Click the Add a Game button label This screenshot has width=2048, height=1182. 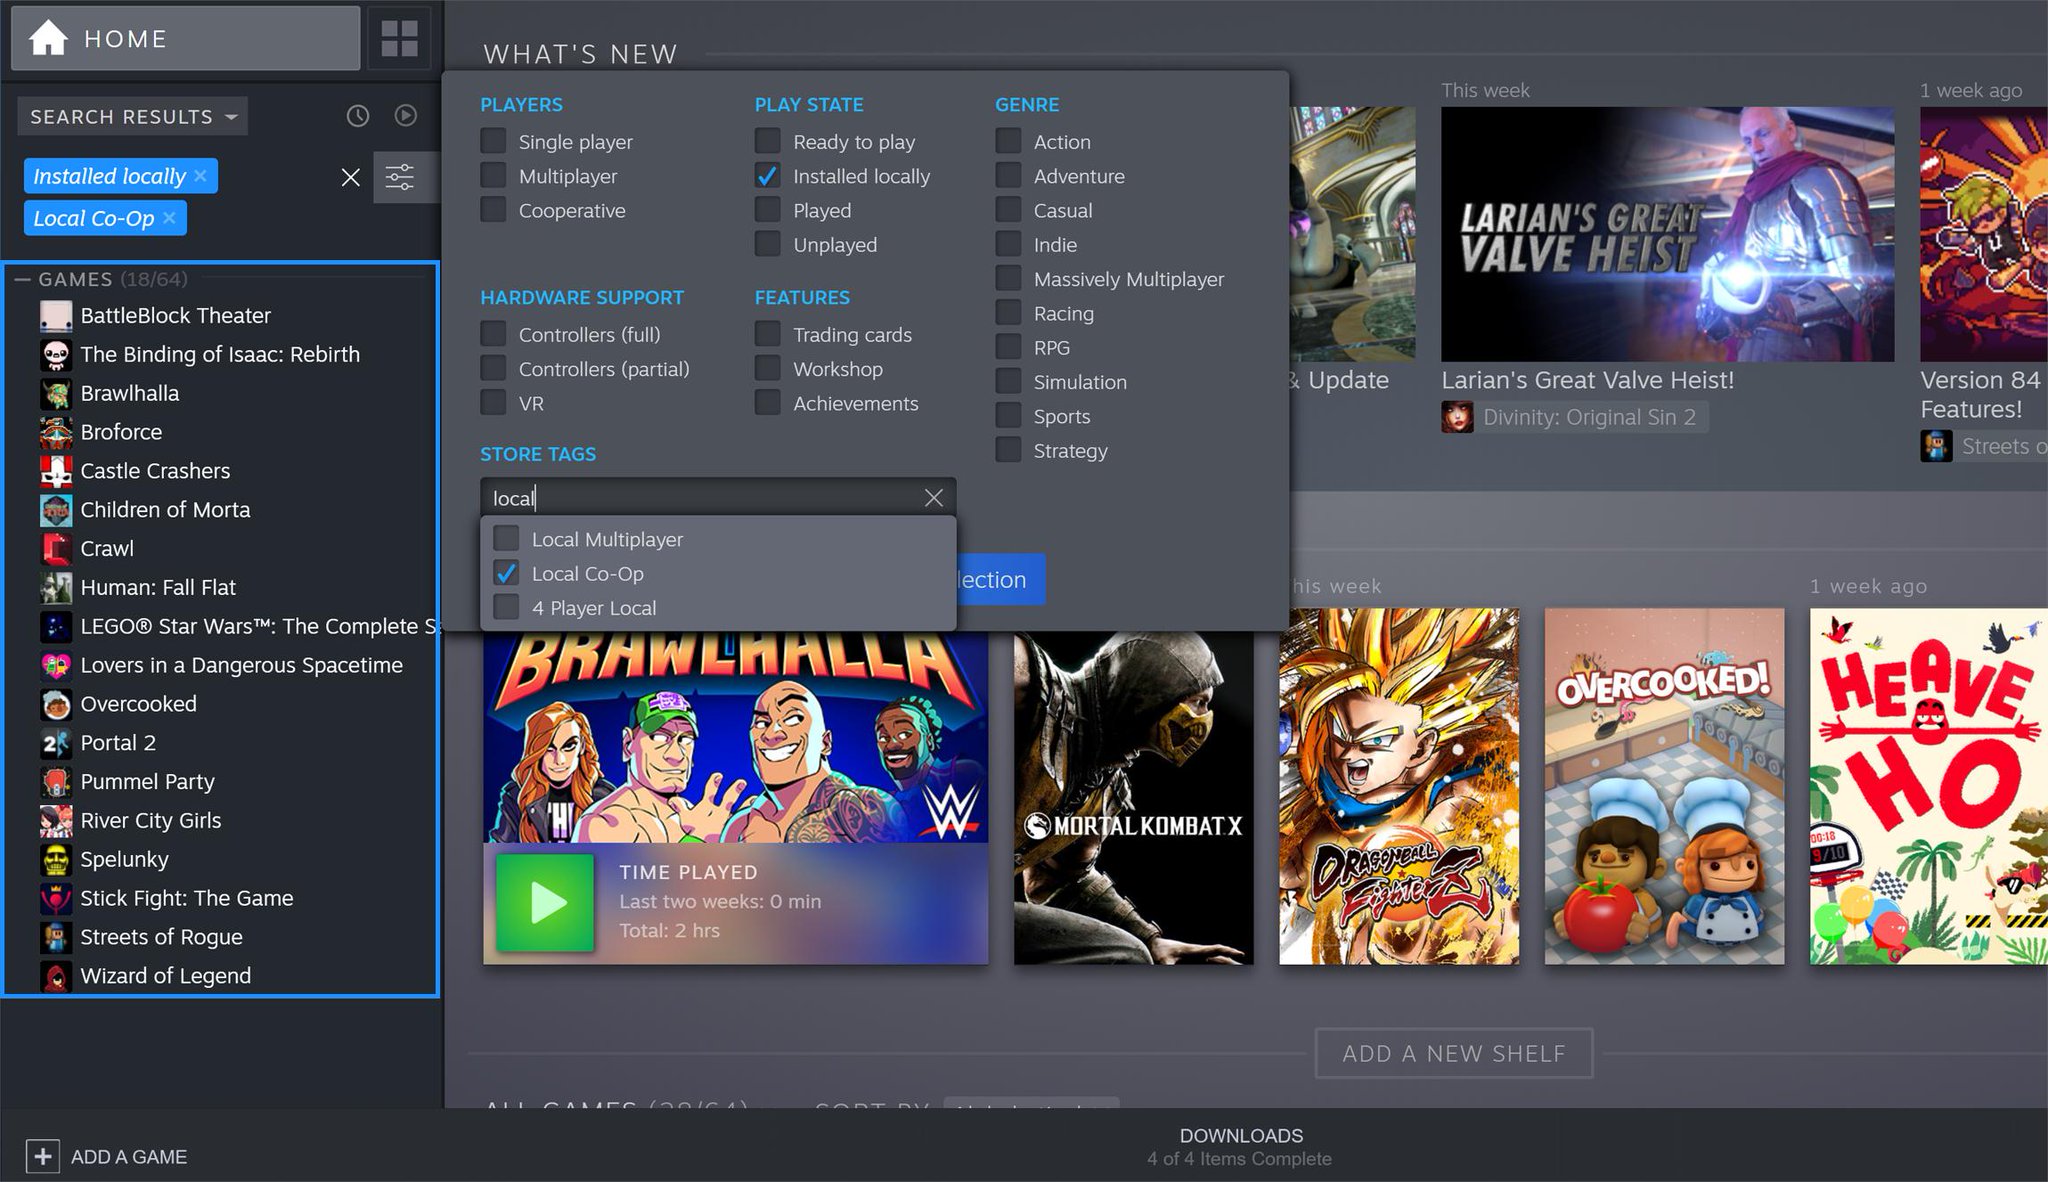[129, 1157]
